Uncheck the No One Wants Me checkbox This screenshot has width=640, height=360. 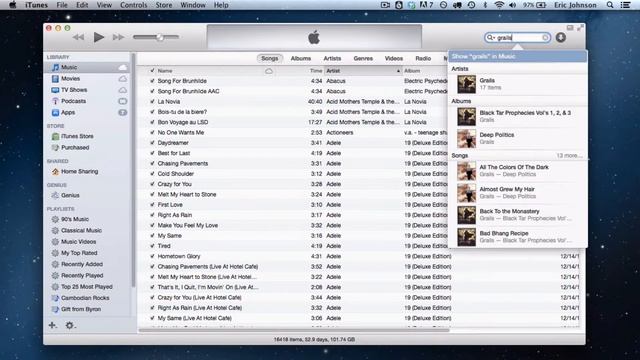[152, 132]
